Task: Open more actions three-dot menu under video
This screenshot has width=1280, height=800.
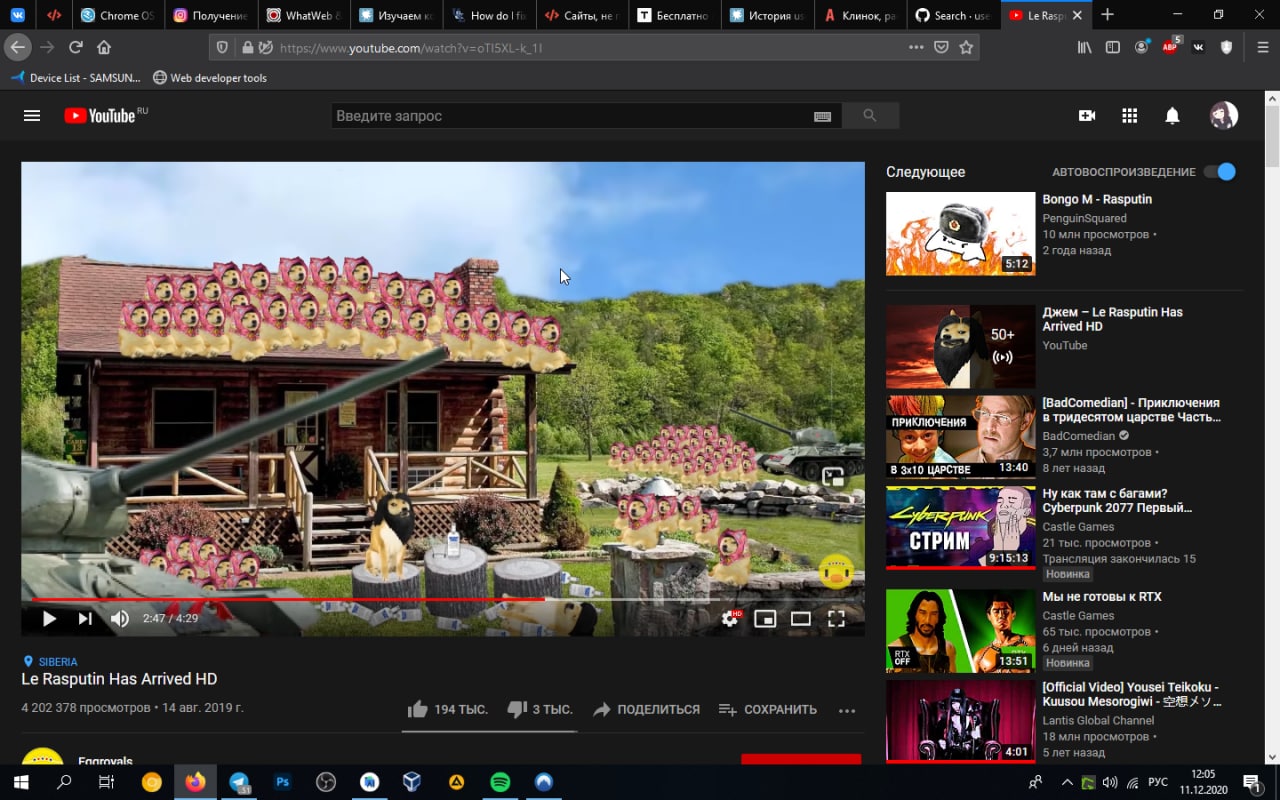Action: click(847, 710)
